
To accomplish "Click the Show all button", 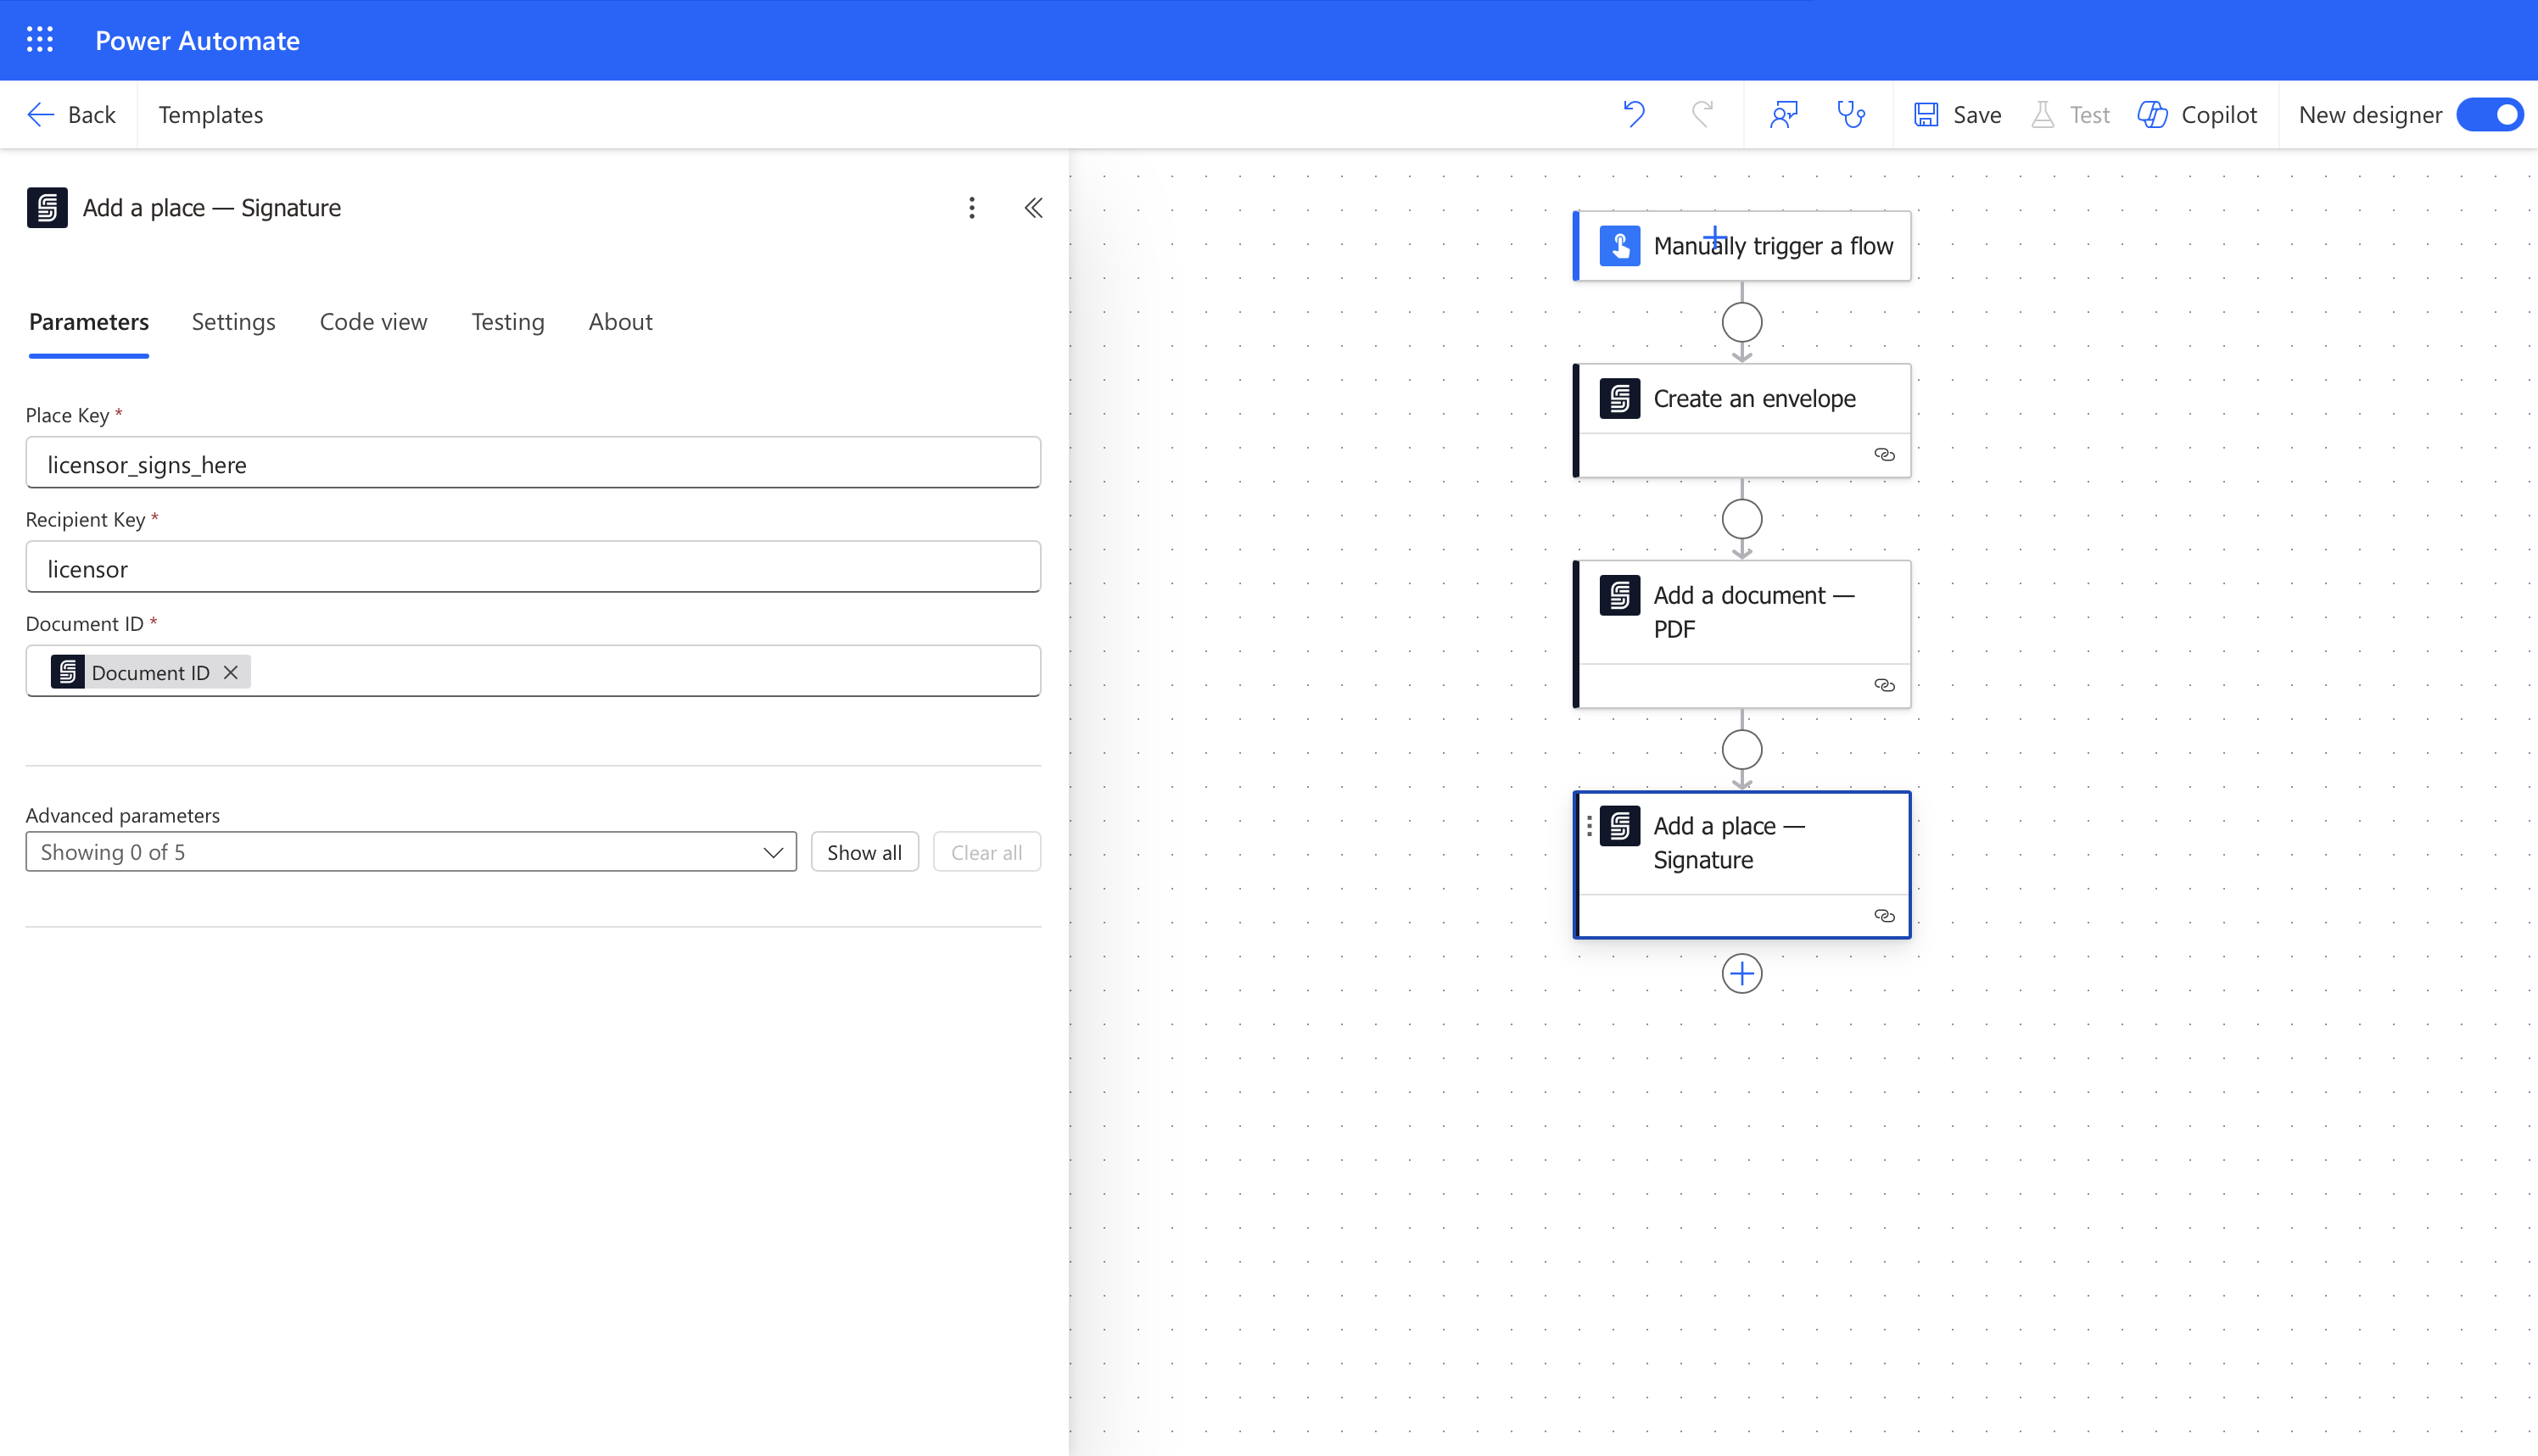I will click(x=864, y=852).
